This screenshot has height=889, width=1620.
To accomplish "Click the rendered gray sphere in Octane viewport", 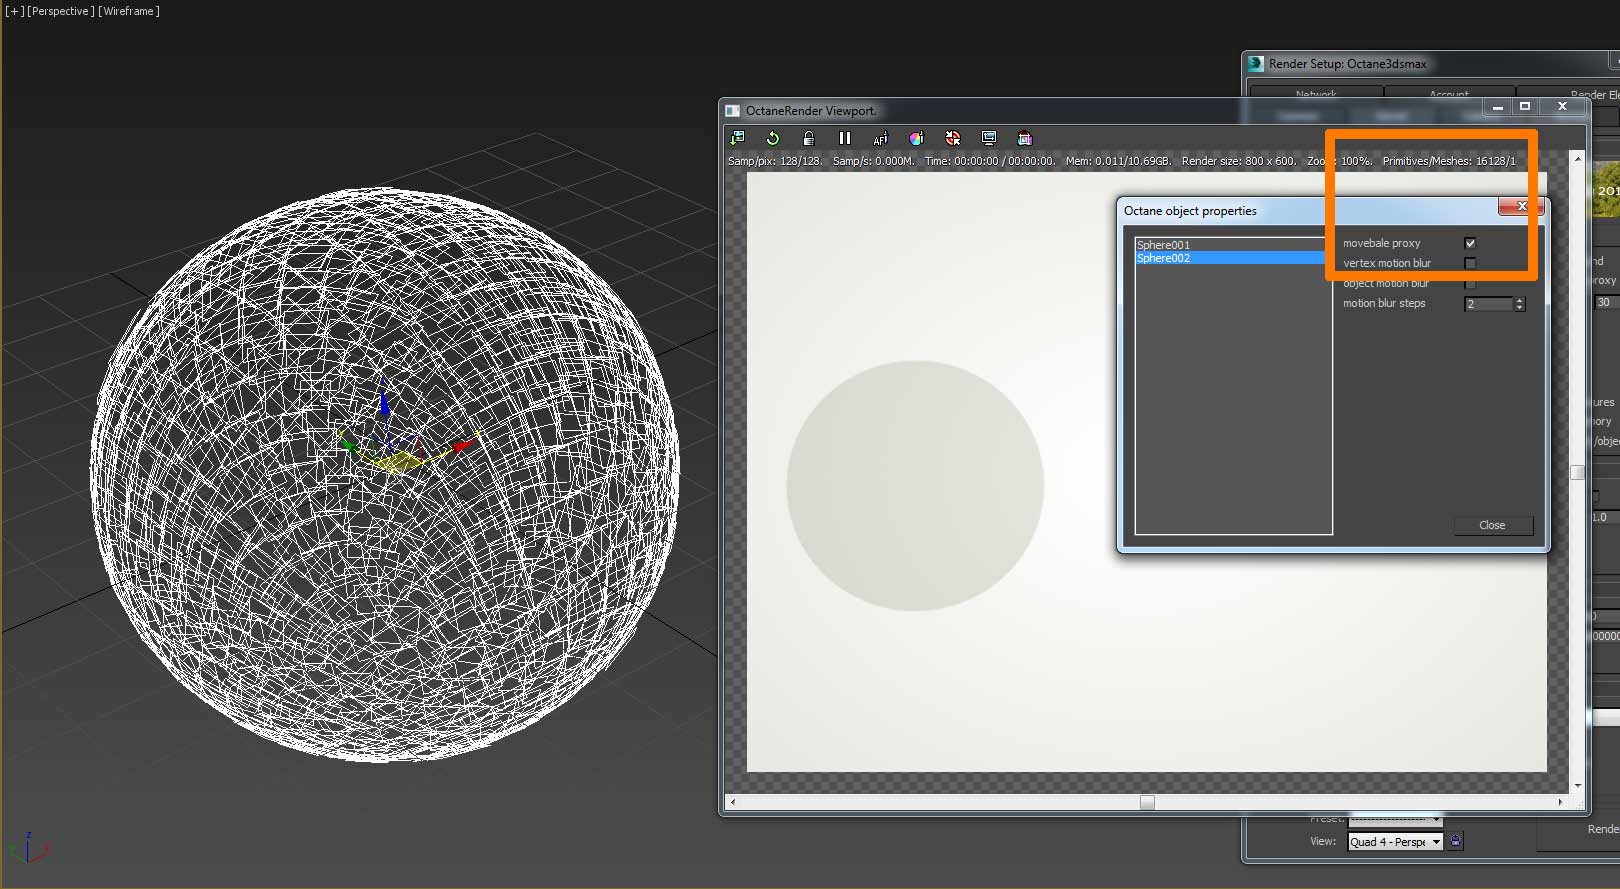I will [915, 486].
